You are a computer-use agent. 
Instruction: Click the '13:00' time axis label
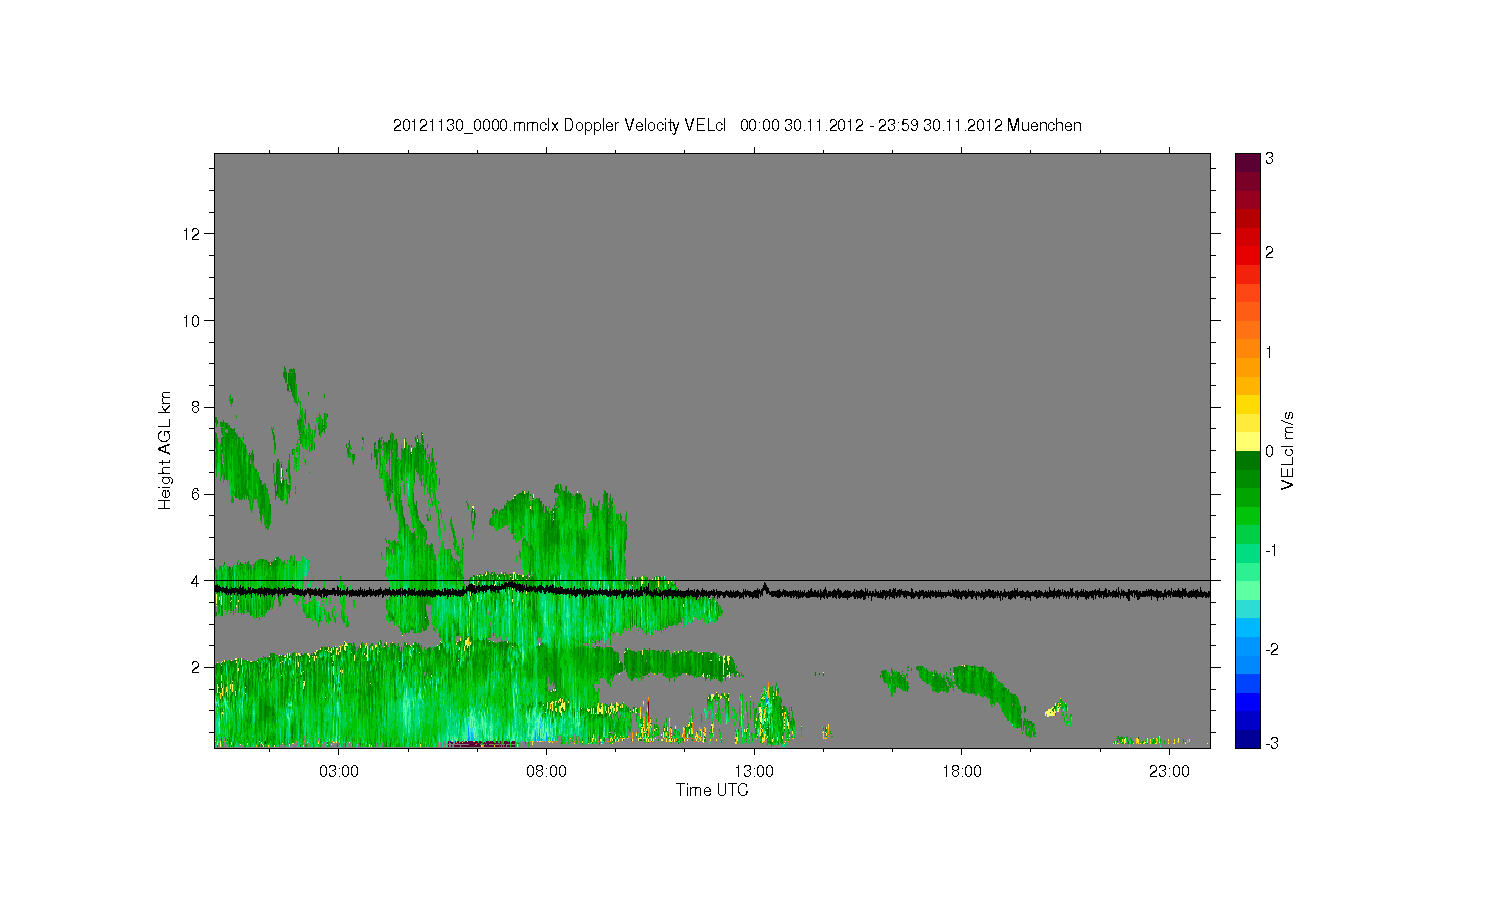pos(754,772)
